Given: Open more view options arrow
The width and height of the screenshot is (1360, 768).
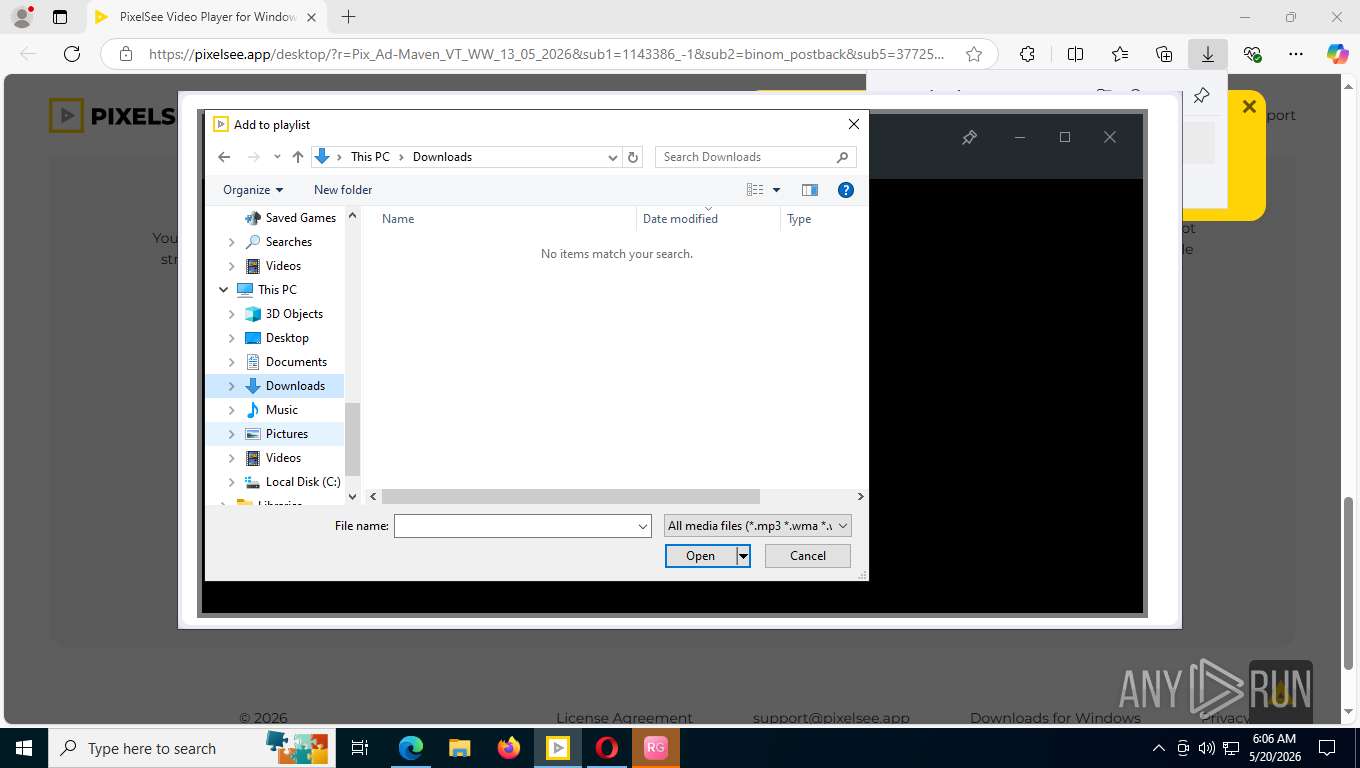Looking at the screenshot, I should click(x=776, y=190).
